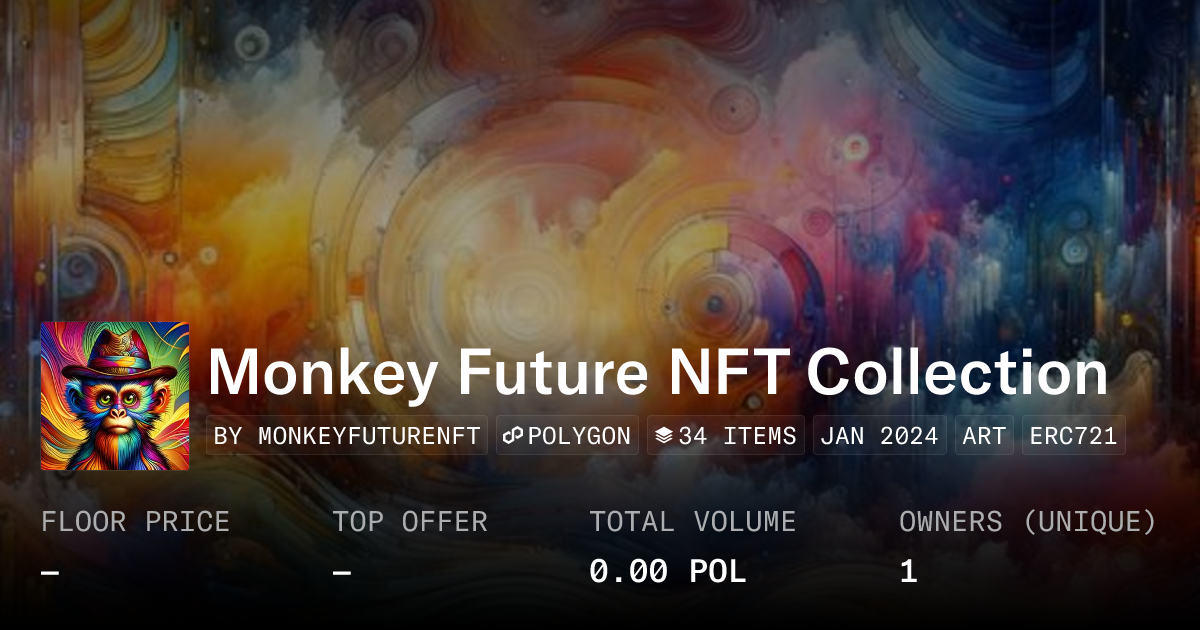The image size is (1200, 630).
Task: Click the Polygon chain link icon
Action: pos(513,436)
